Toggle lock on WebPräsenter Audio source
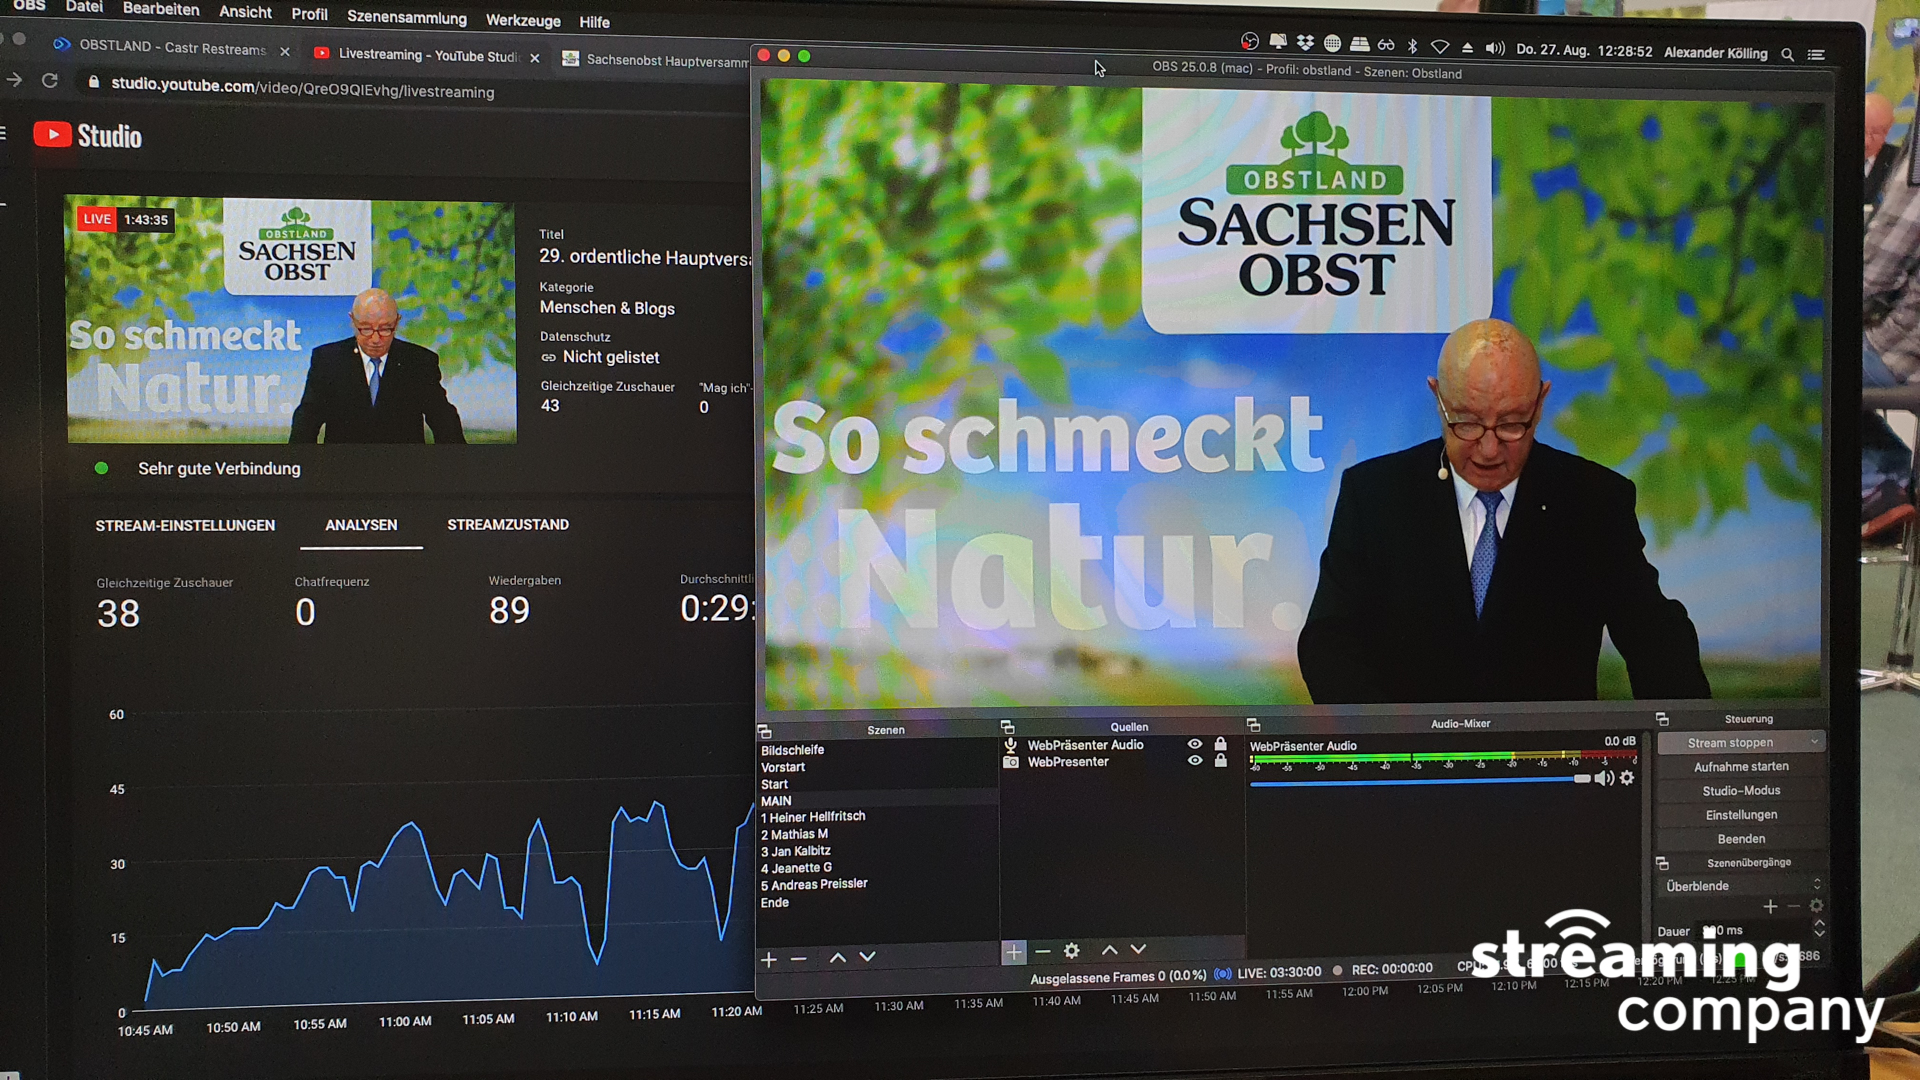Screen dimensions: 1920x1080 point(1220,744)
